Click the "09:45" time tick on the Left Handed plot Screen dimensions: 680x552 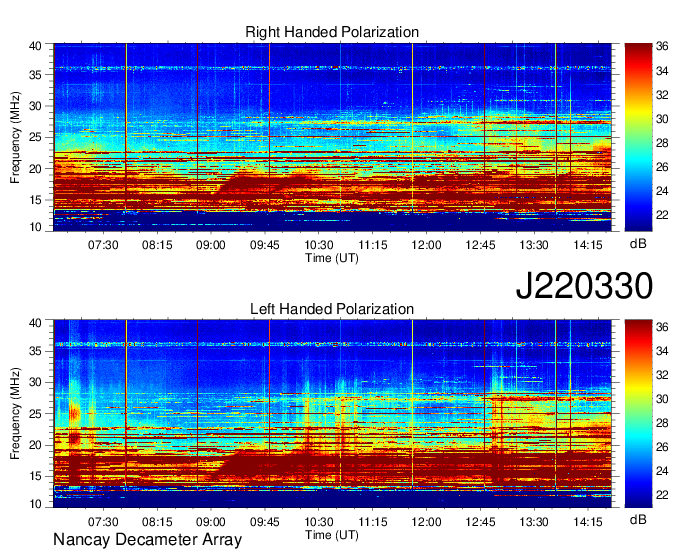click(x=265, y=522)
